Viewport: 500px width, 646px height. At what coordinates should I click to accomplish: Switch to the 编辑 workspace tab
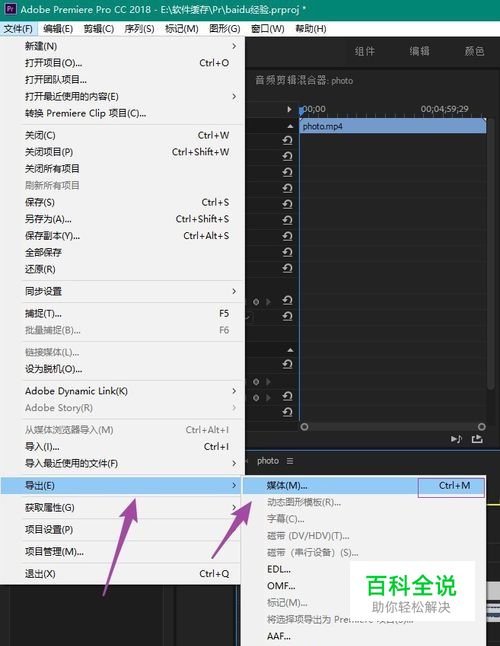419,51
